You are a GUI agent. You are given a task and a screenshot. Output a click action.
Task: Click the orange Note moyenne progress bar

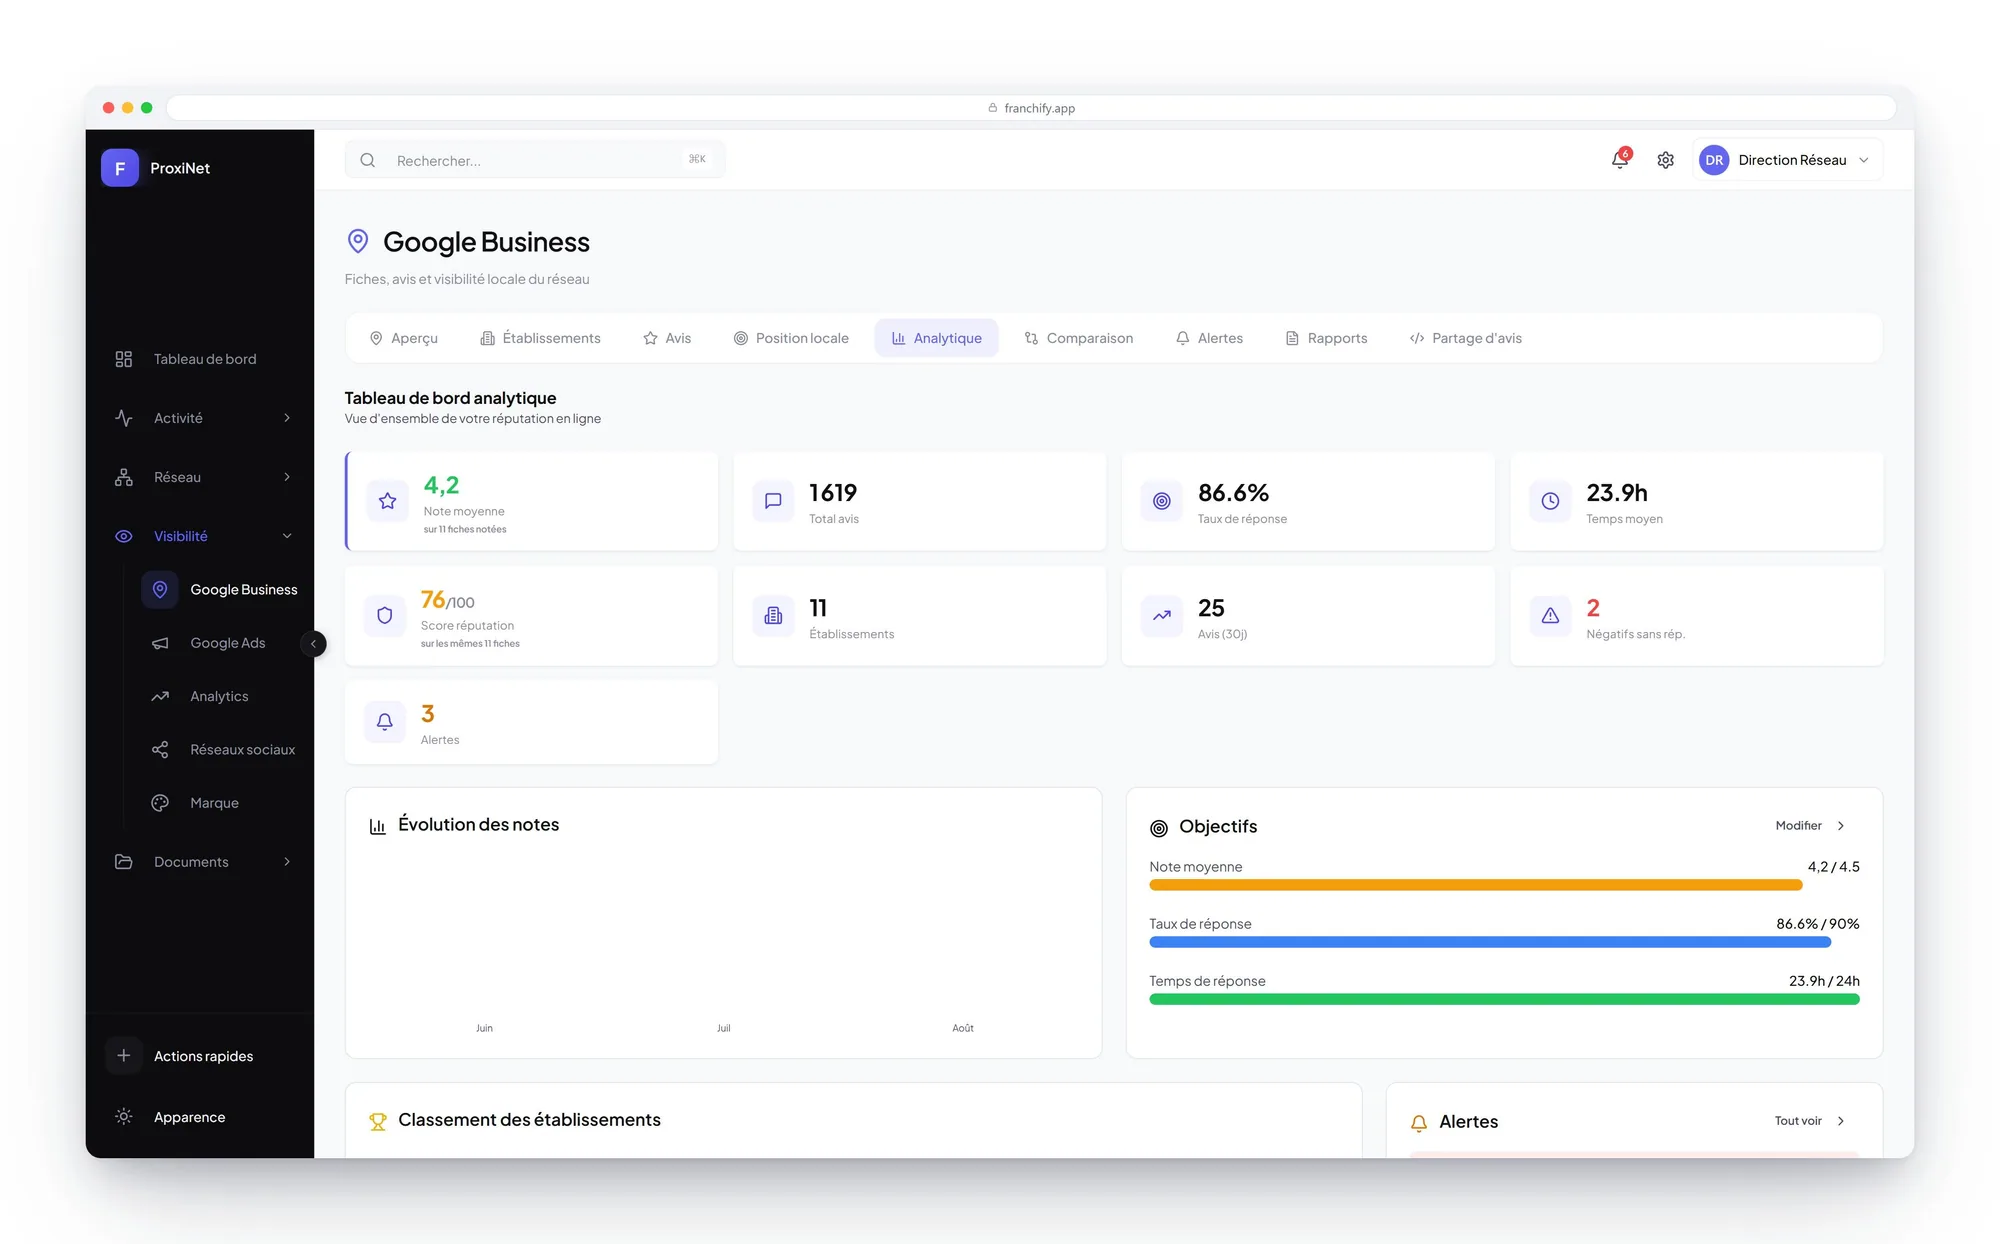[x=1476, y=885]
